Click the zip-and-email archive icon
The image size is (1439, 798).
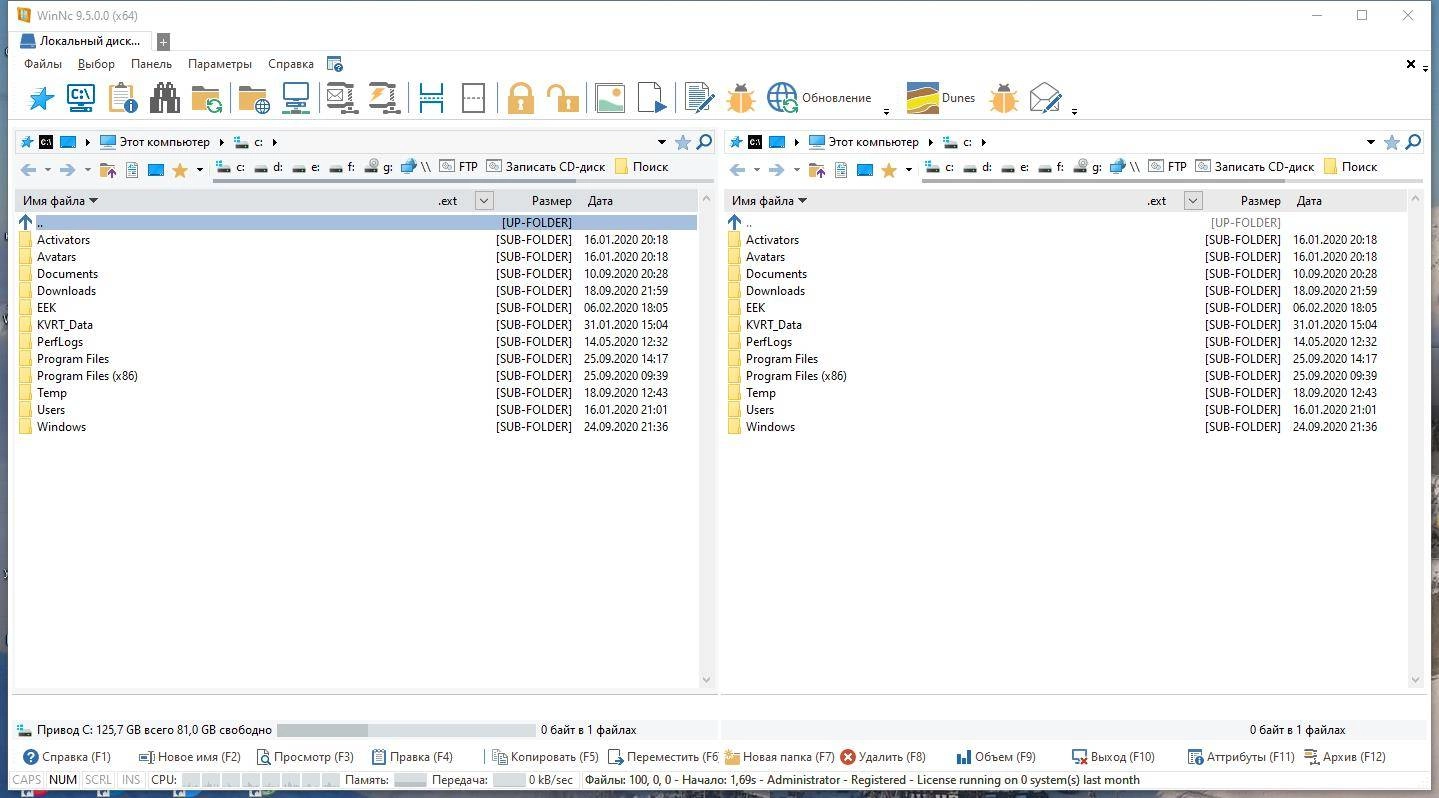tap(342, 98)
